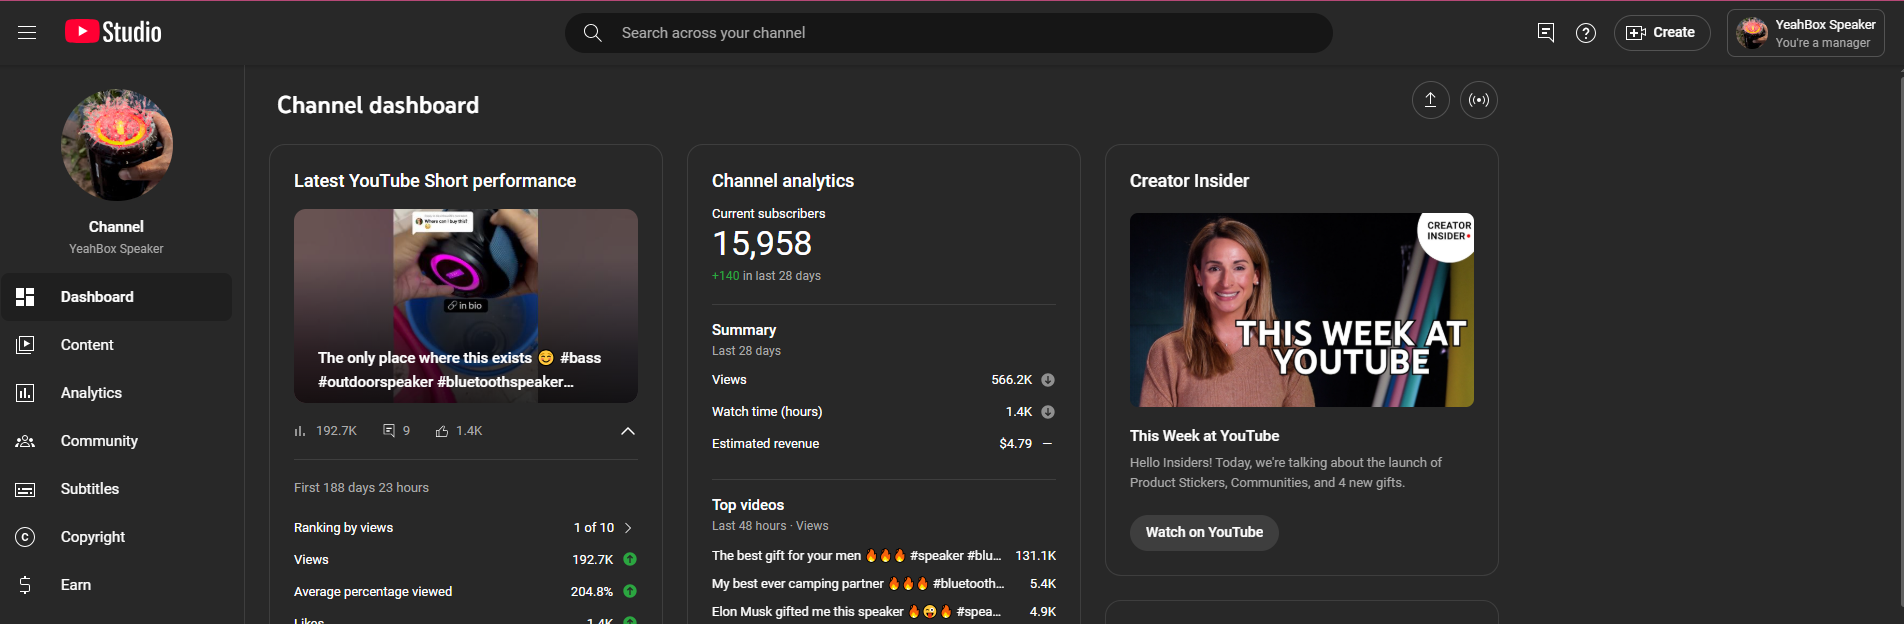Click the Analytics bar chart sidebar icon

[x=26, y=393]
